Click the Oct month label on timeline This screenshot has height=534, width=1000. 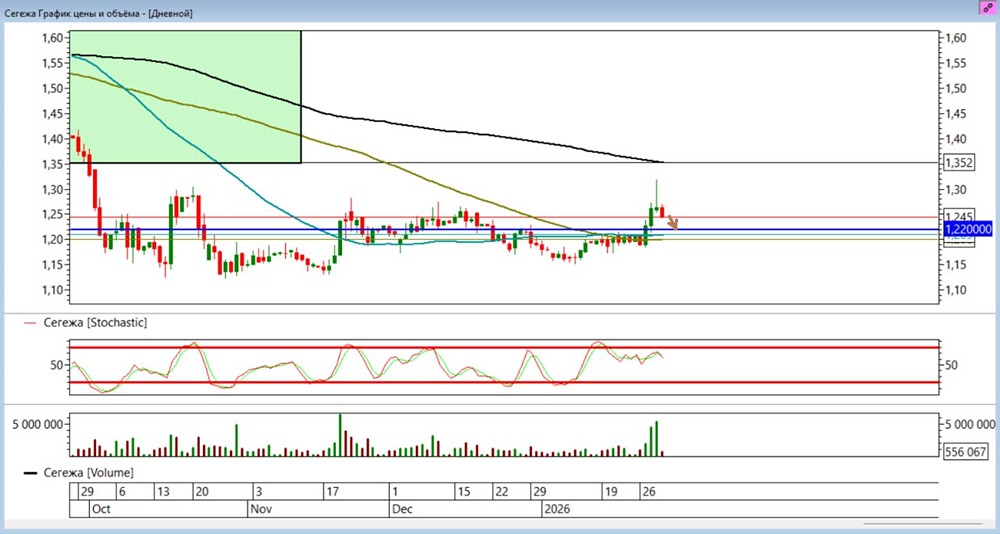click(x=101, y=508)
